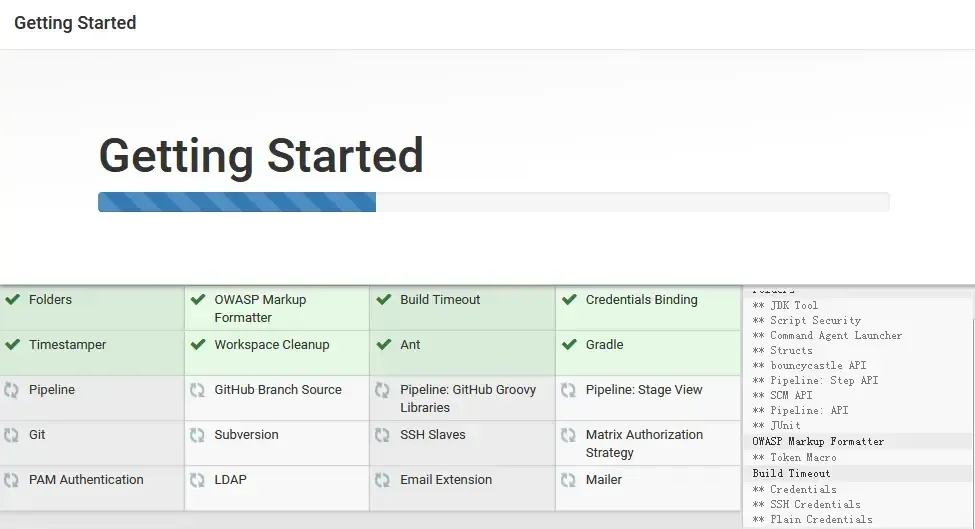Select Matrix Authorization Strategy plugin entry
The height and width of the screenshot is (529, 975).
pyautogui.click(x=643, y=444)
